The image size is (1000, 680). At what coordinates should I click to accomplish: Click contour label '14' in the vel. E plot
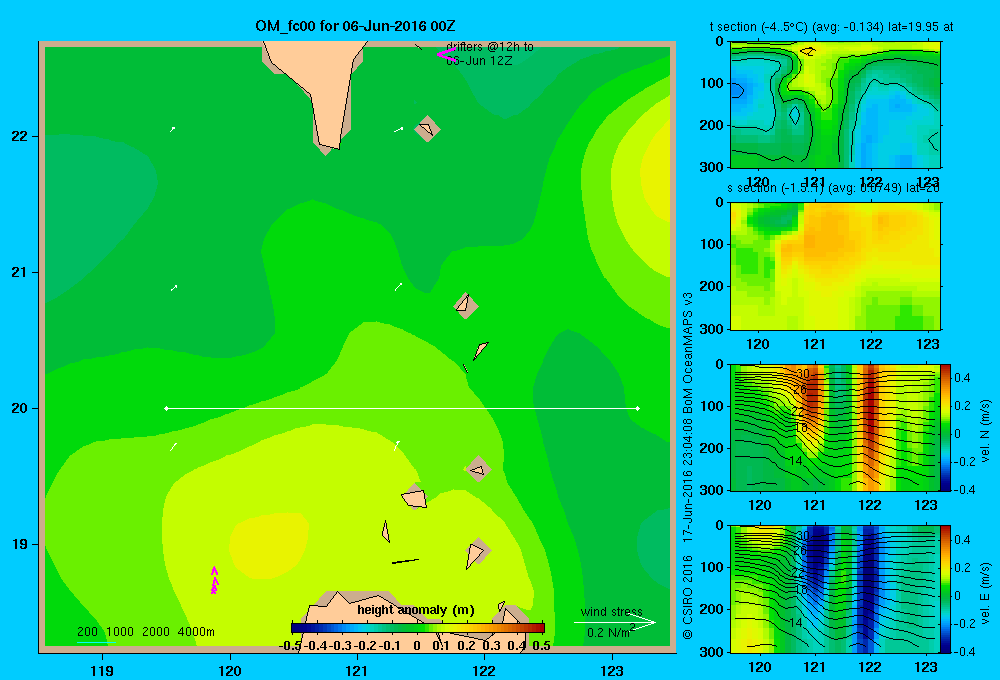(x=795, y=622)
